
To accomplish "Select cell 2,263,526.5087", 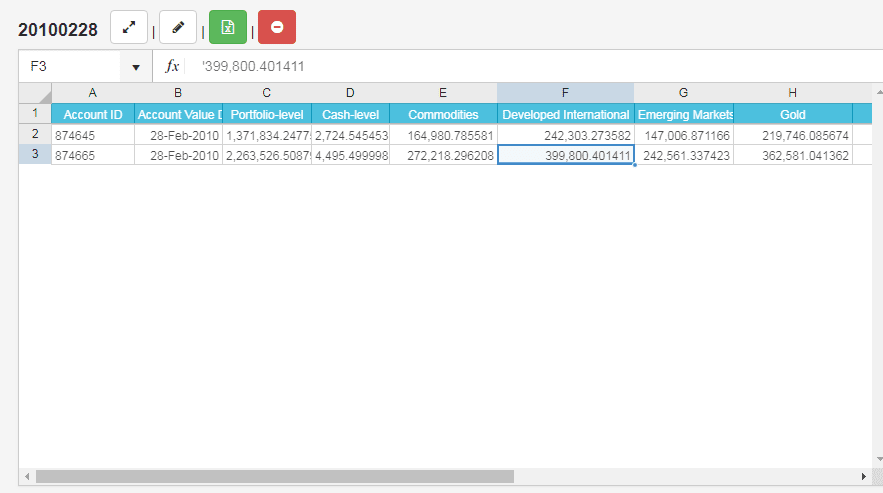I will coord(266,155).
